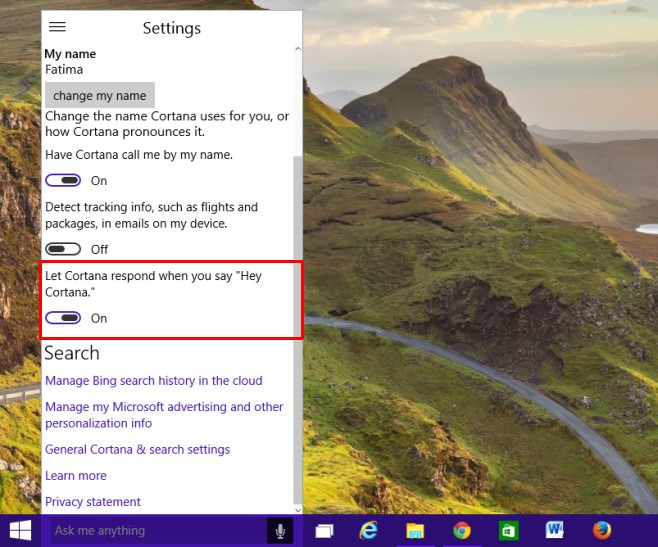Click 'Change the name Cortana uses for you' description
The height and width of the screenshot is (547, 658).
pyautogui.click(x=167, y=124)
